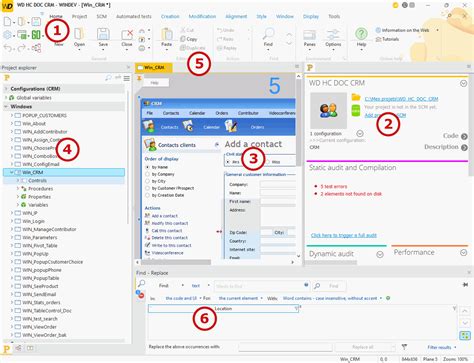Click the quick-access redo arrow
This screenshot has width=474, height=363.
tap(21, 48)
